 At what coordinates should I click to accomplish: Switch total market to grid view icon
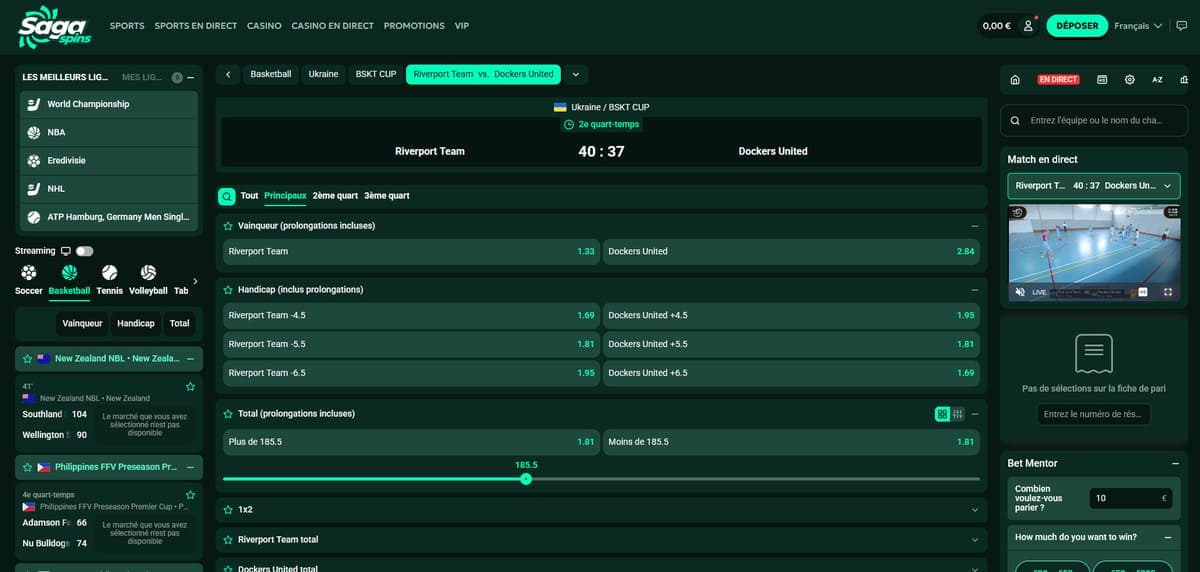(x=942, y=414)
